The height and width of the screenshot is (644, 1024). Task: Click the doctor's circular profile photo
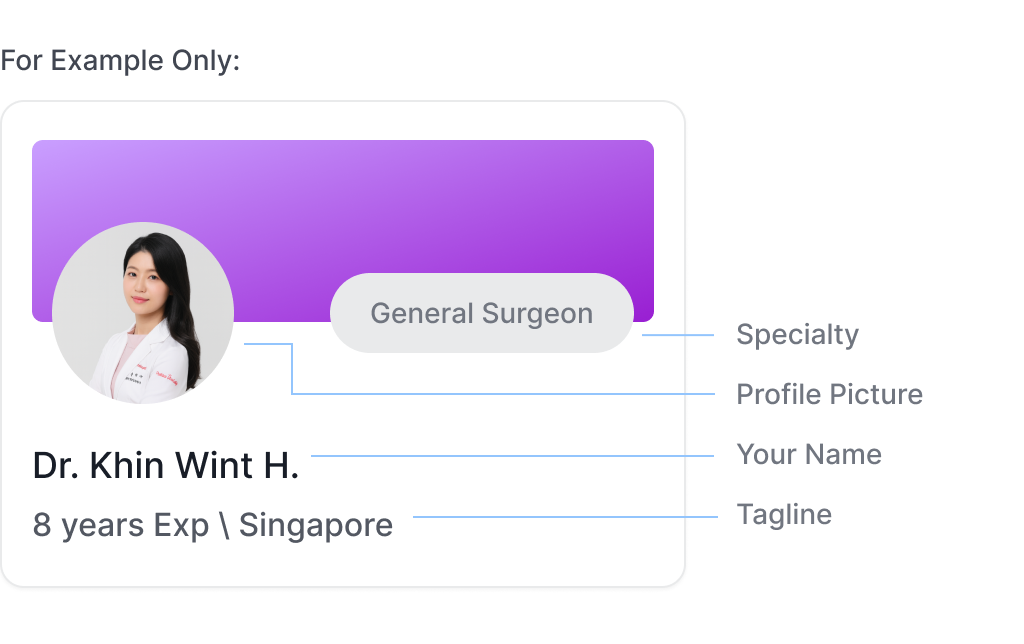coord(143,313)
